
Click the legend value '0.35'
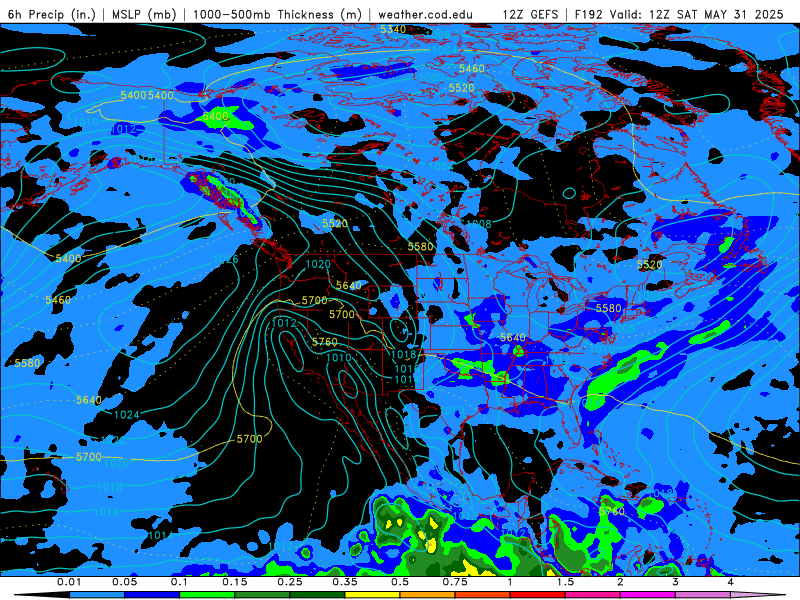[x=345, y=582]
